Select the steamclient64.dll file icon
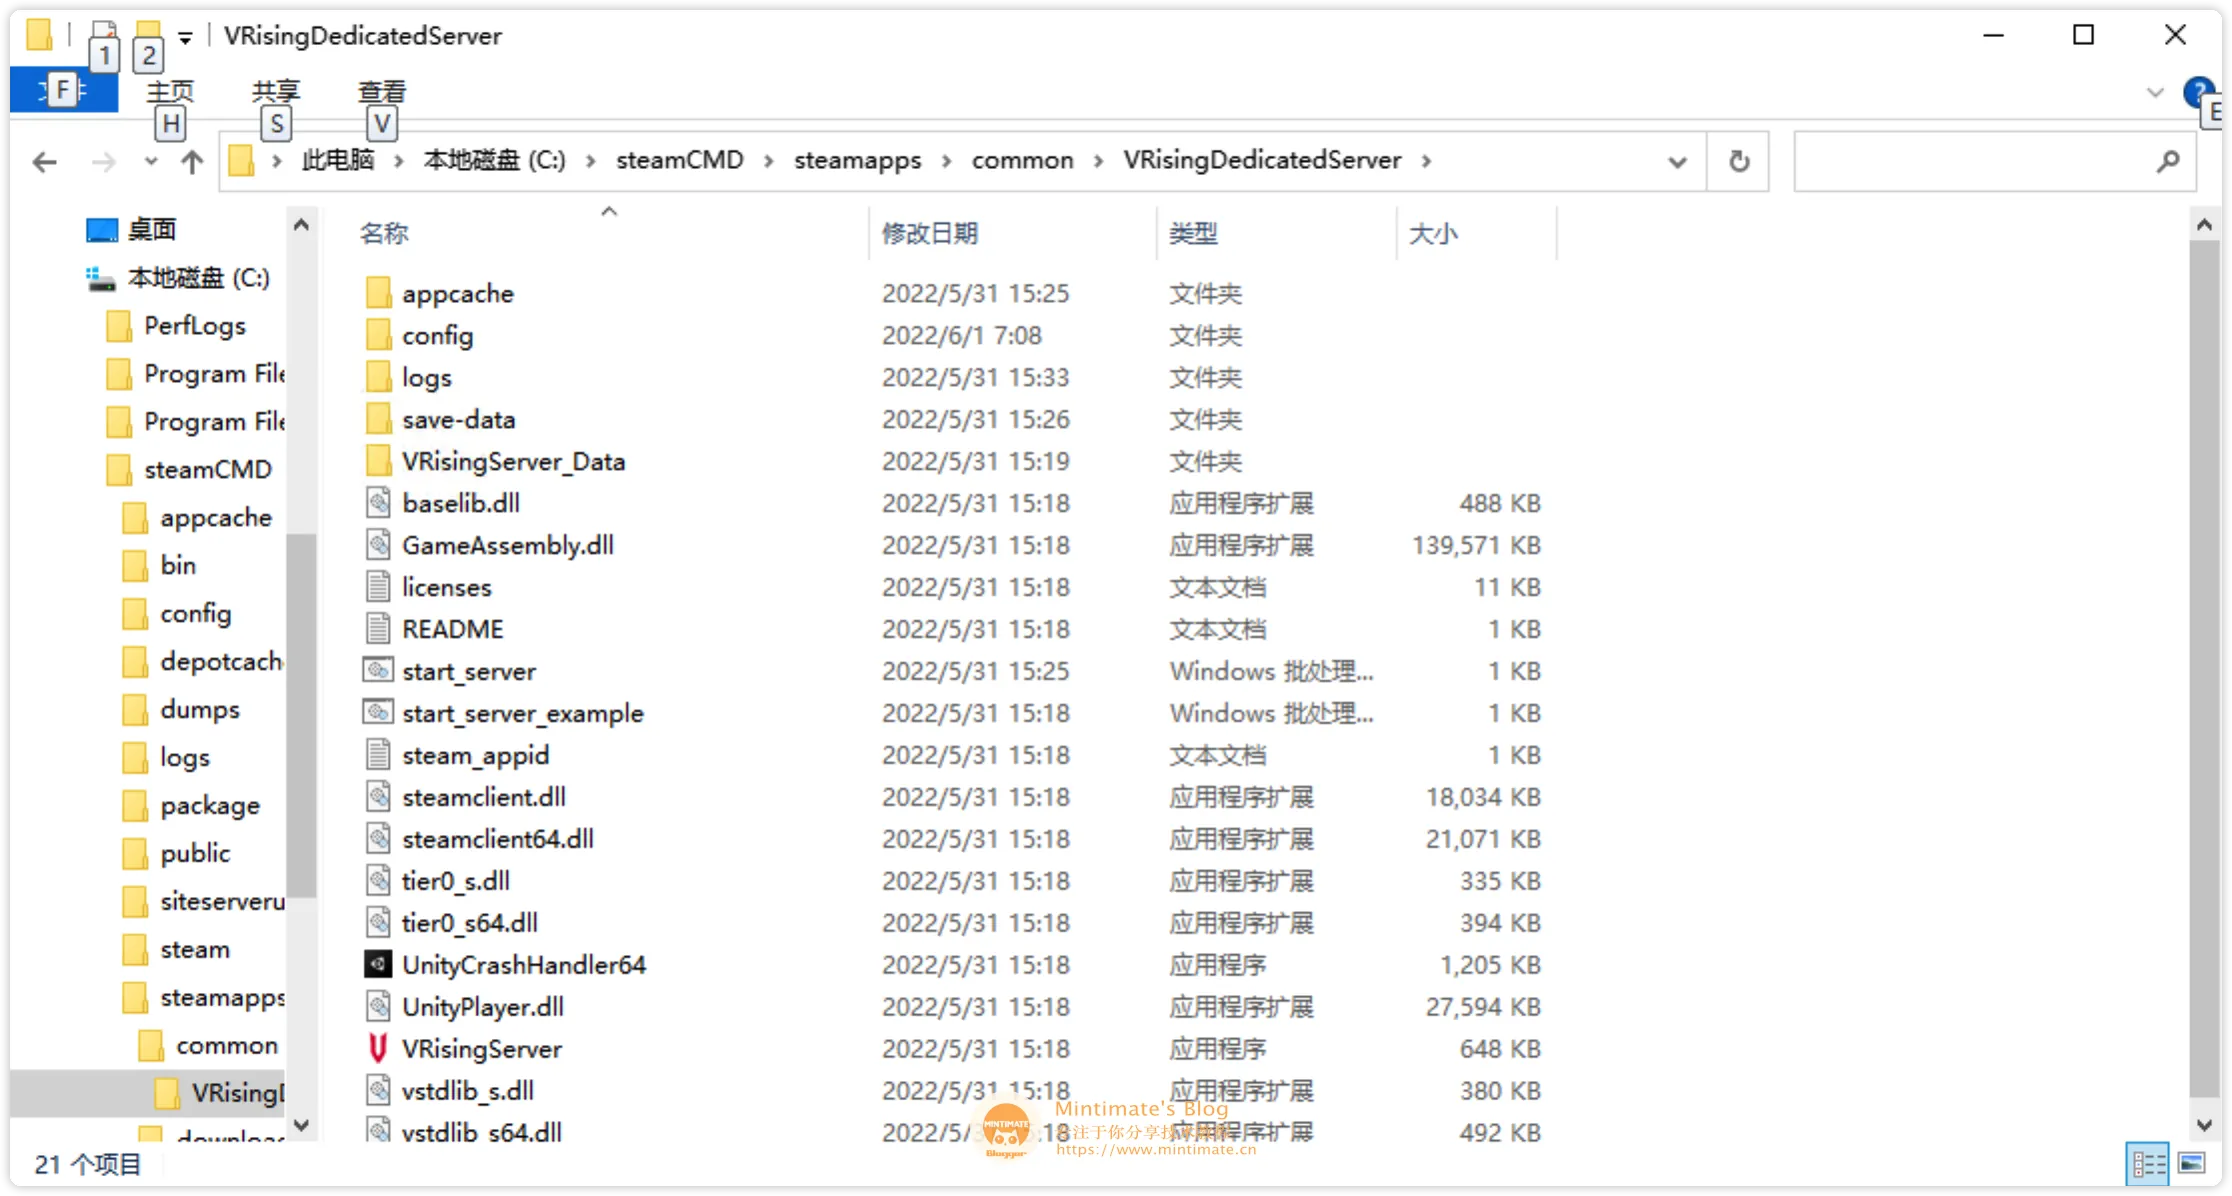The image size is (2232, 1196). [x=377, y=838]
